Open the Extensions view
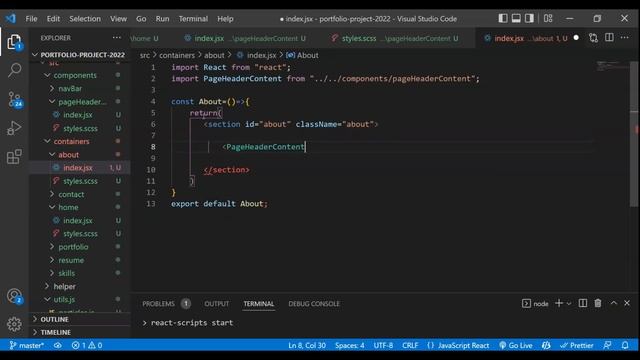The image size is (640, 360). (x=14, y=156)
